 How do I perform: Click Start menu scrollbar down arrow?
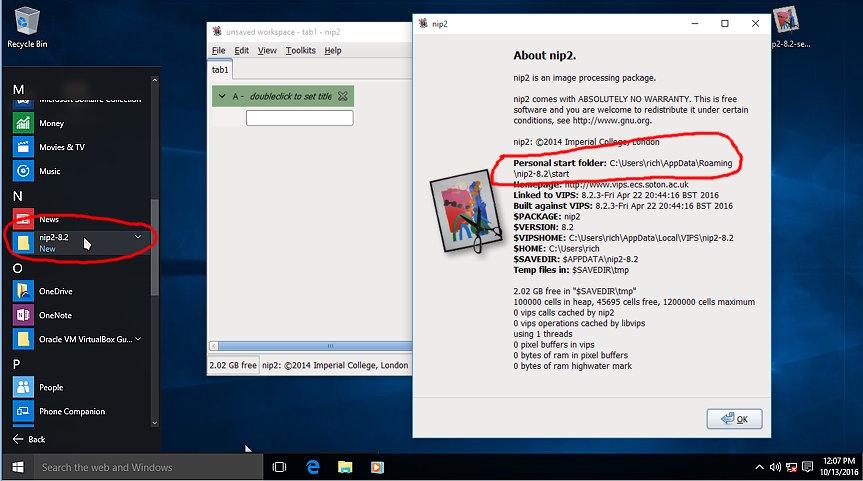155,423
